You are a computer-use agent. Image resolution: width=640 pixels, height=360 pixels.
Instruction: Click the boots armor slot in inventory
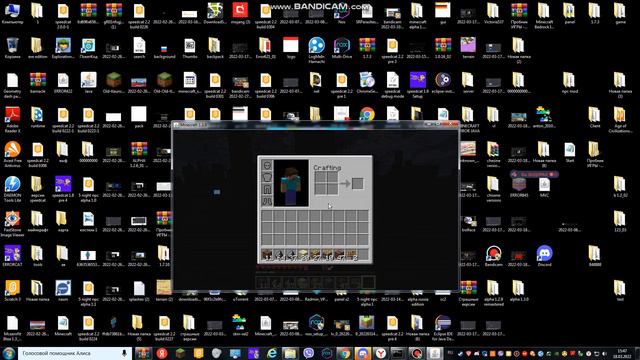coord(267,201)
